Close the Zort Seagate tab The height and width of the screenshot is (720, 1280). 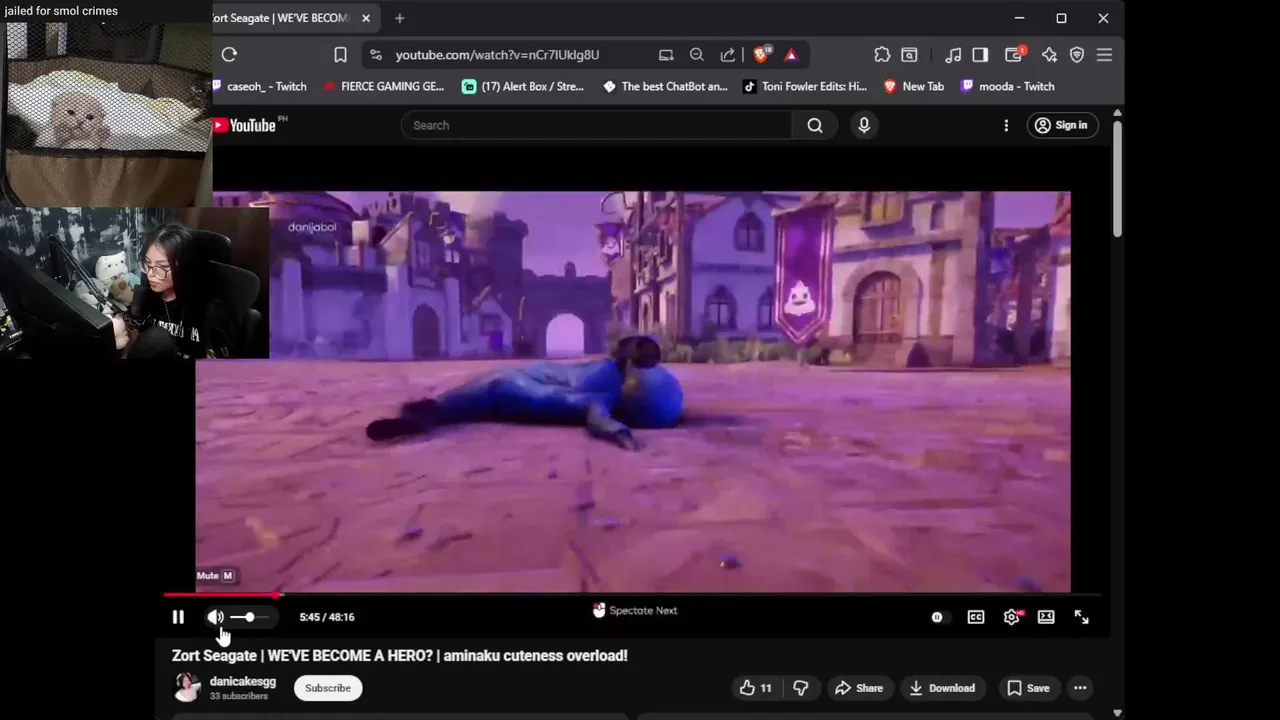366,18
